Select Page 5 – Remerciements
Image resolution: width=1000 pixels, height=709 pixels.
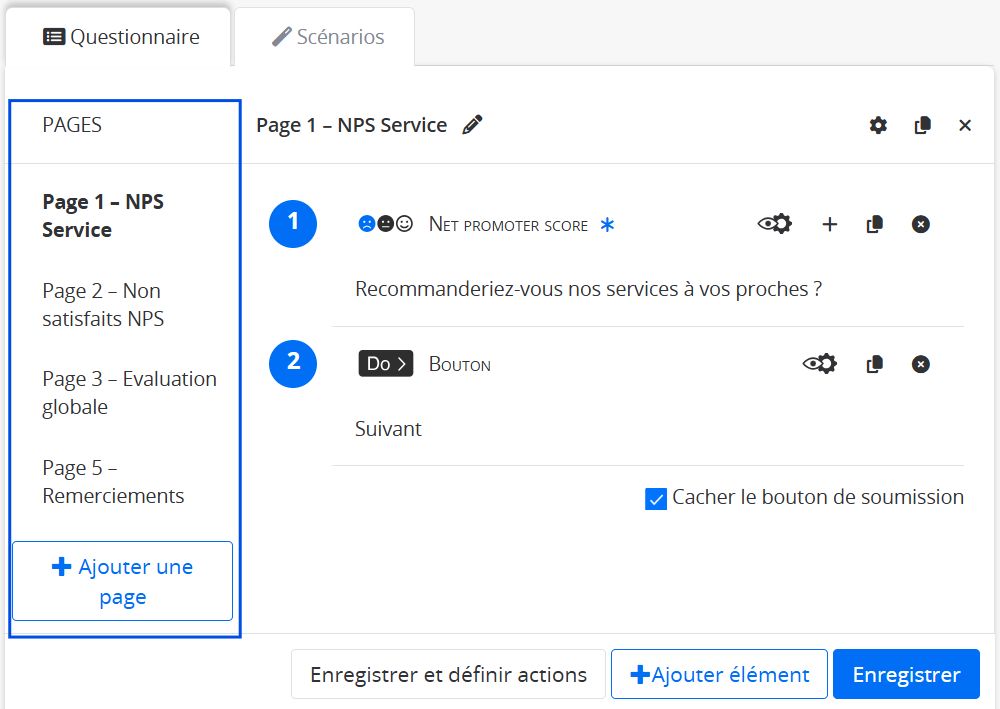113,482
